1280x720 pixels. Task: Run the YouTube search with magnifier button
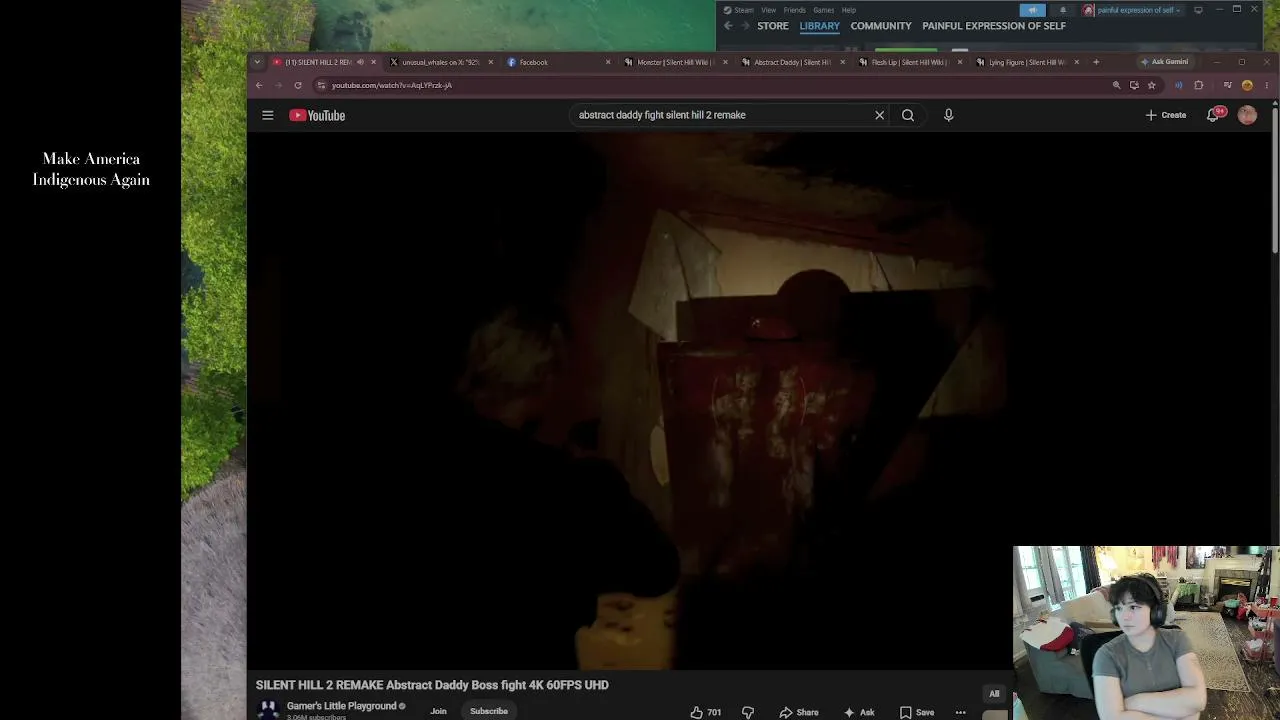coord(908,115)
